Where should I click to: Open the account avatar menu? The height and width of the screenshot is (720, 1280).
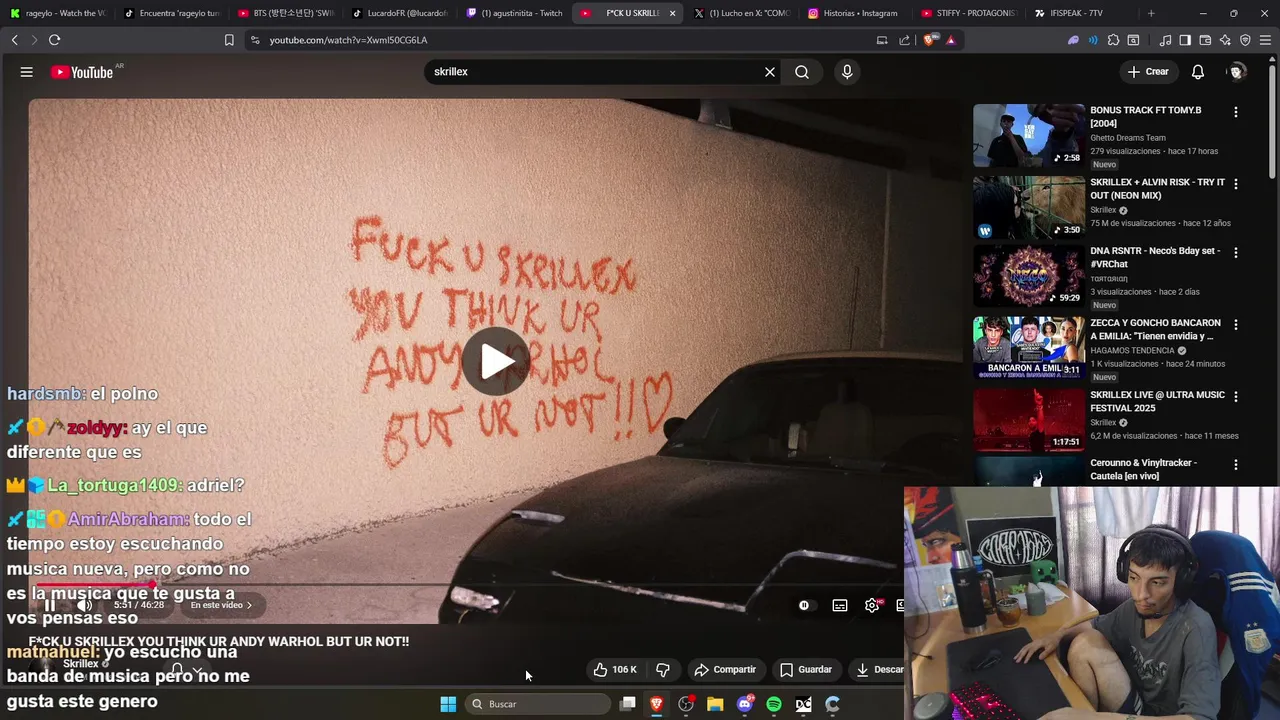pos(1237,72)
